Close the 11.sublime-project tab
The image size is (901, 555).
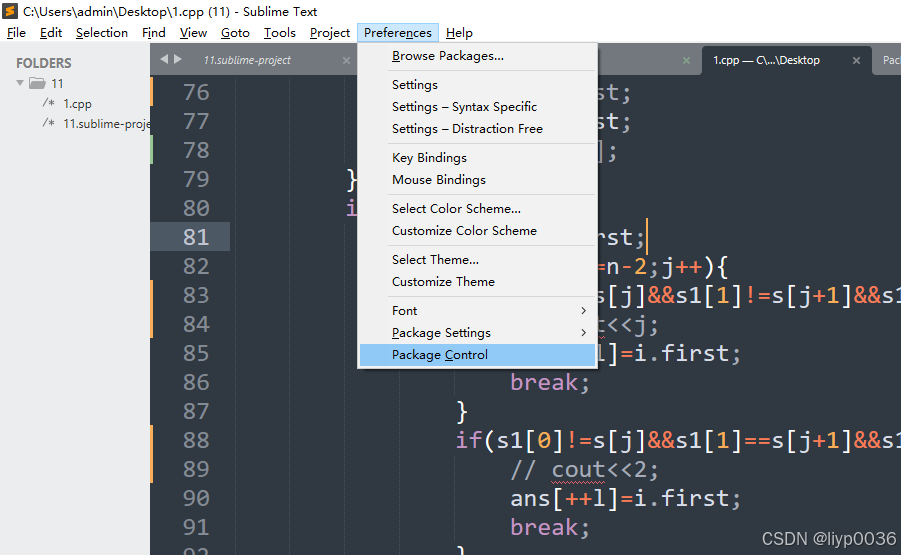pyautogui.click(x=346, y=60)
